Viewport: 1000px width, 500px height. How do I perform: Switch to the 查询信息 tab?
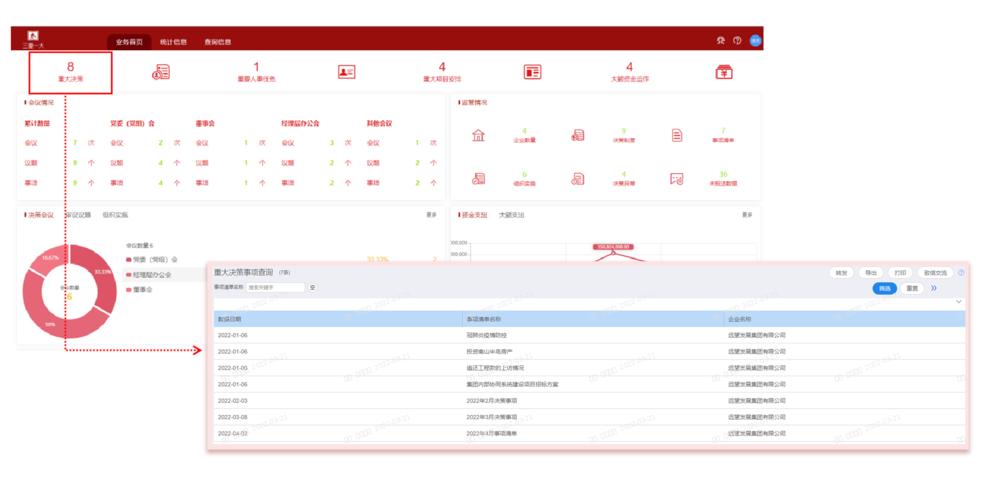coord(217,42)
